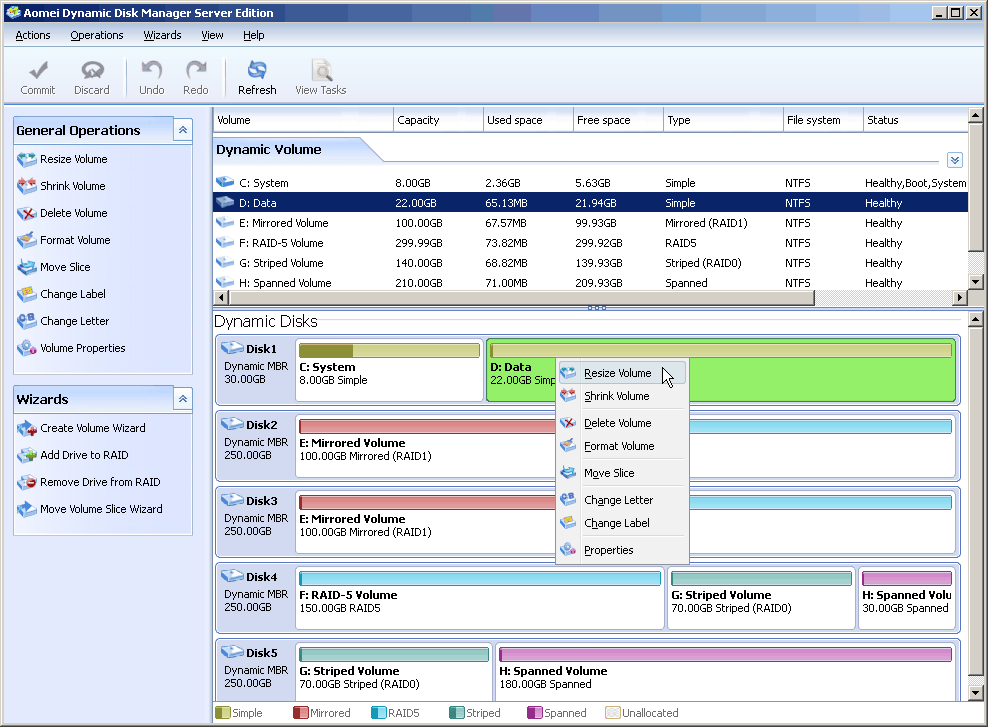Click Shrink Volume in the sidebar
The image size is (988, 727).
(72, 186)
